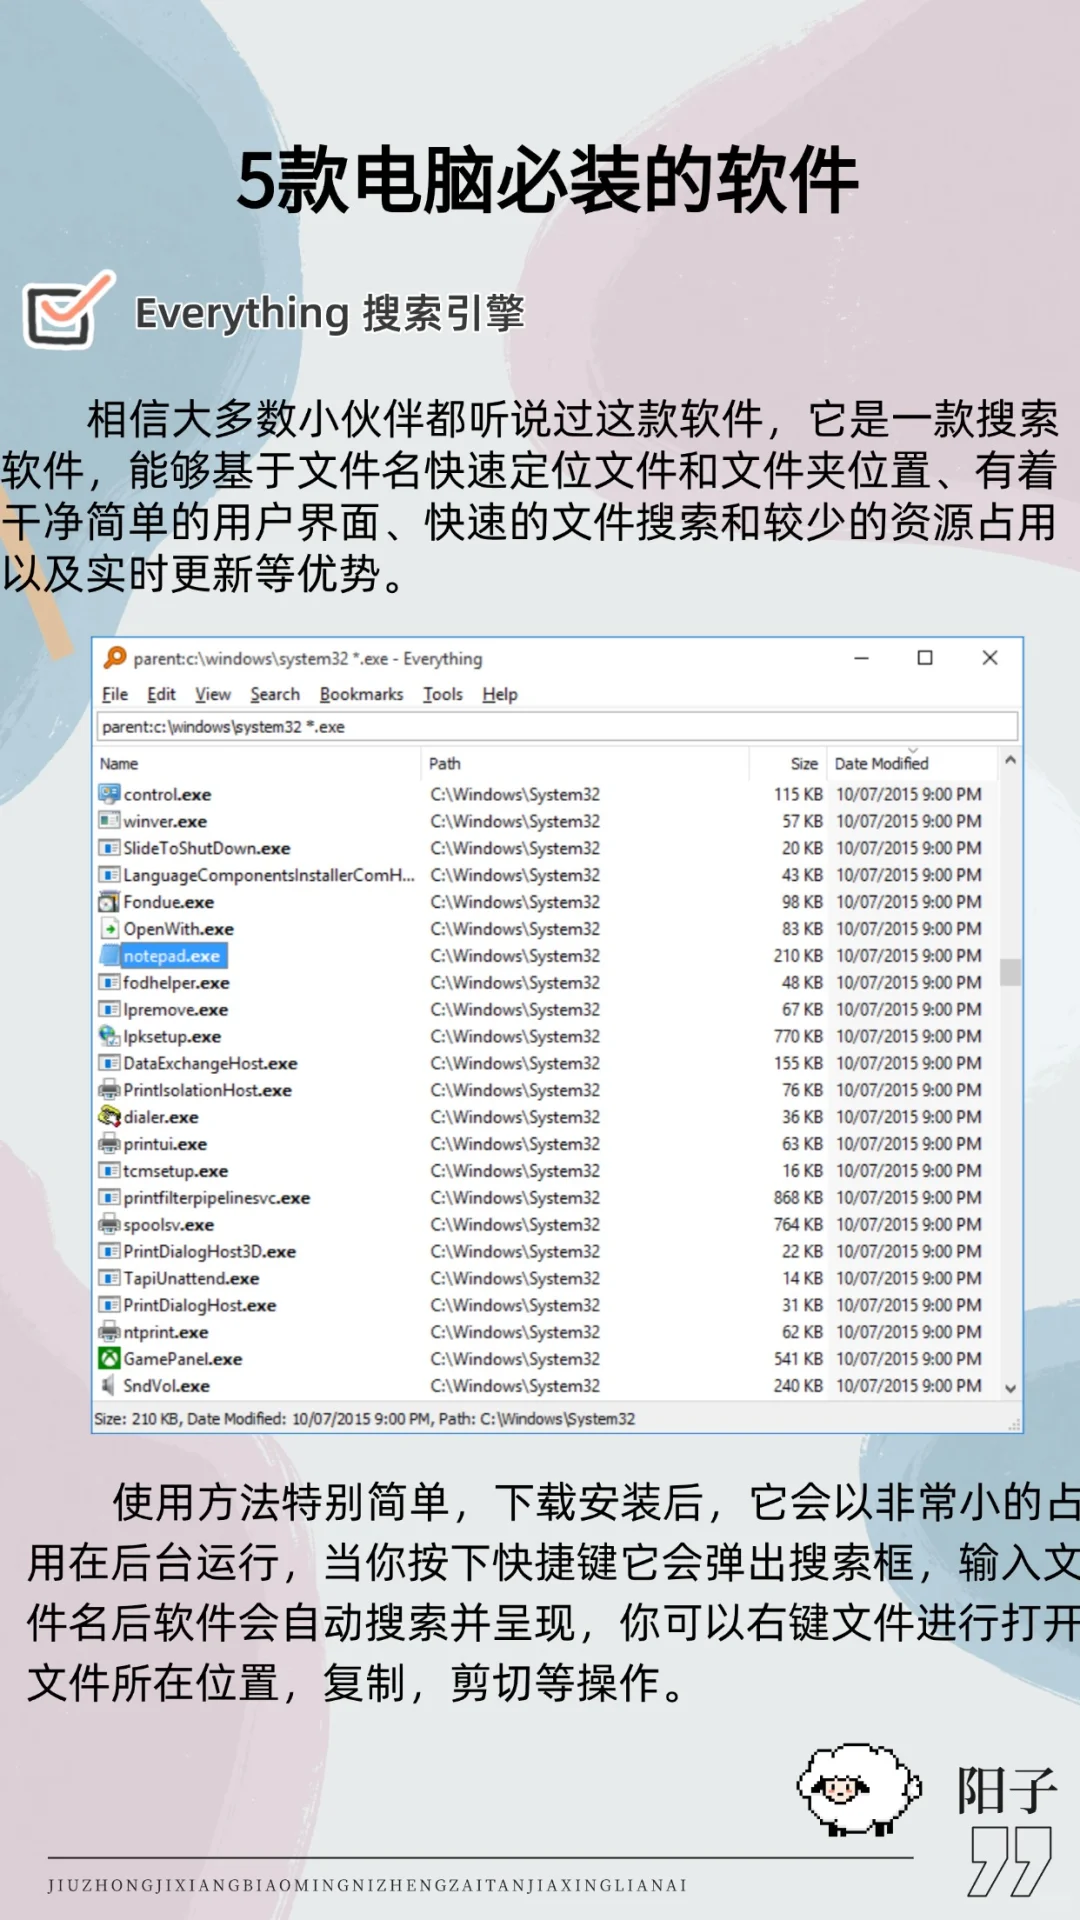The width and height of the screenshot is (1080, 1920).
Task: Open the Help menu
Action: 500,694
